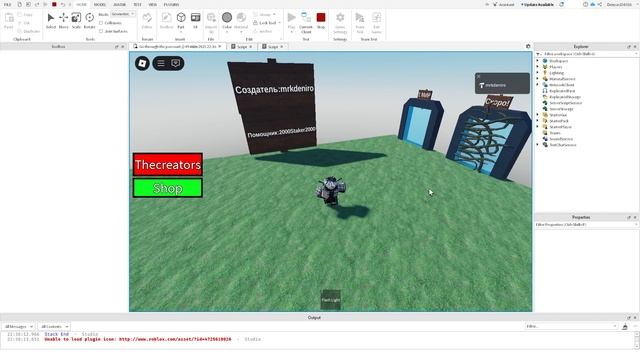Click Update Available in the title bar
This screenshot has width=640, height=360.
click(537, 4)
